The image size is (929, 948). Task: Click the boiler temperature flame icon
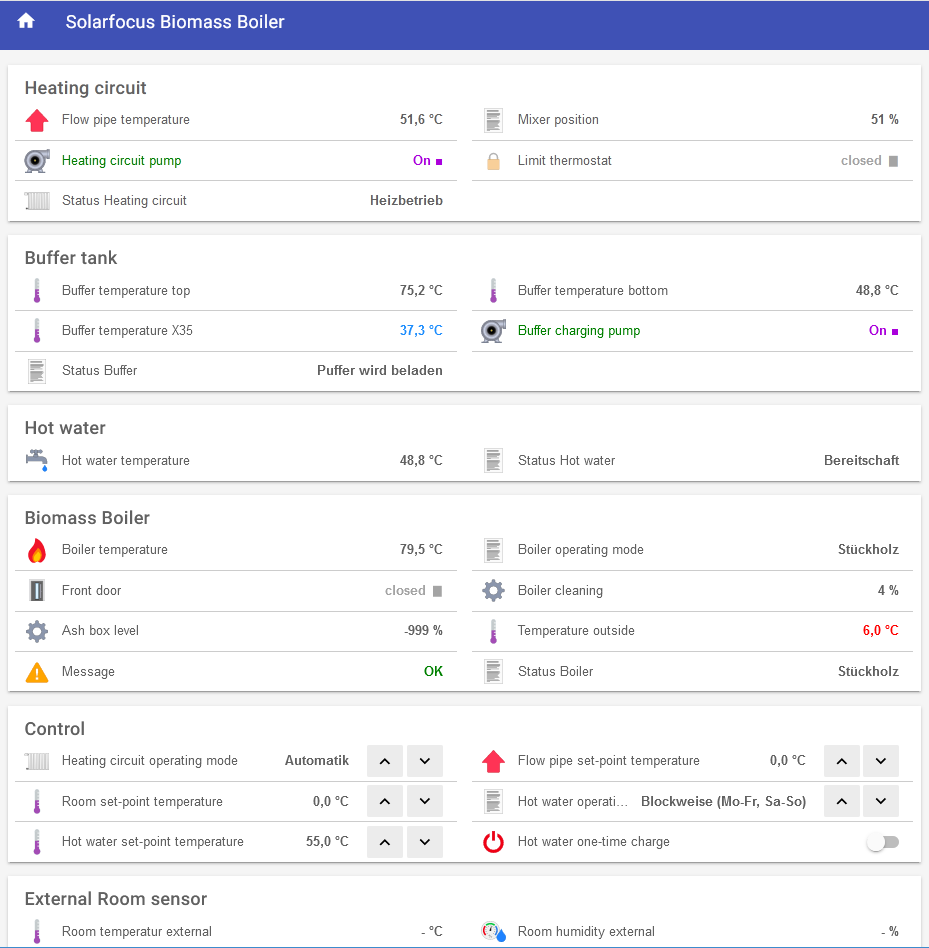tap(37, 550)
